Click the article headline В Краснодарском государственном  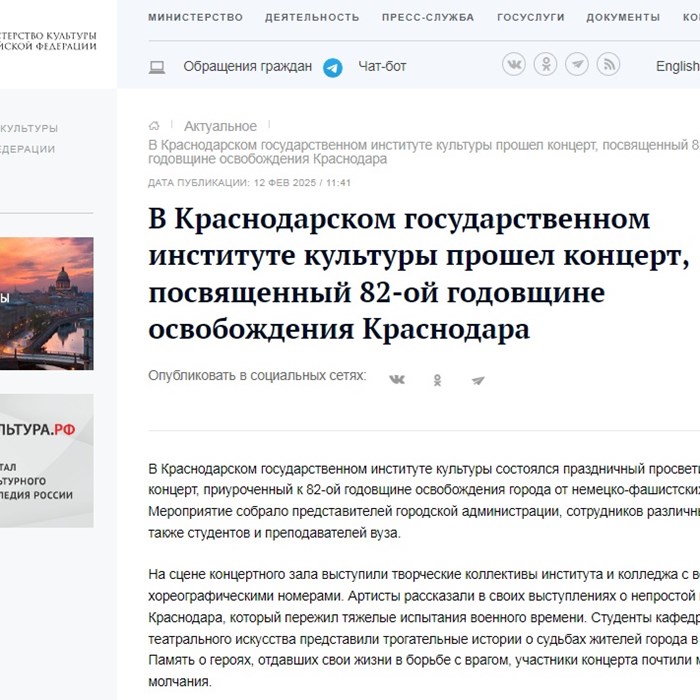point(419,274)
